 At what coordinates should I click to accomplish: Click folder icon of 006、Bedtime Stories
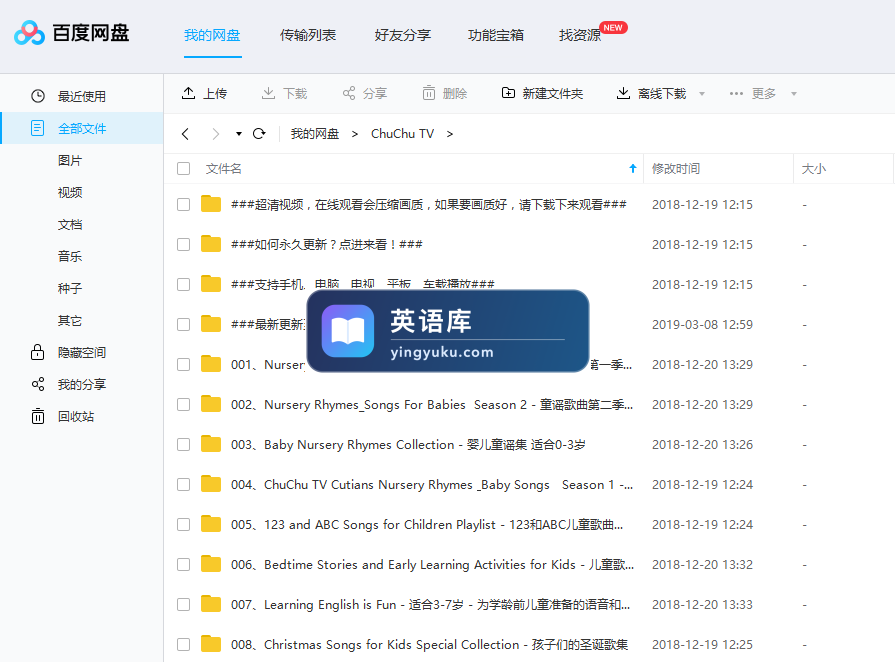211,564
